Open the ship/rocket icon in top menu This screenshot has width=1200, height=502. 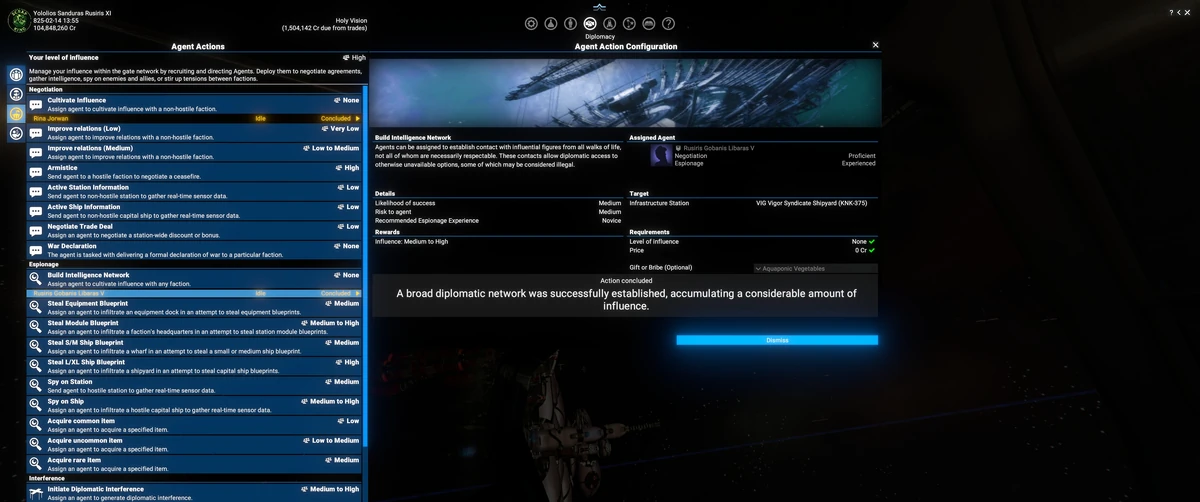610,23
